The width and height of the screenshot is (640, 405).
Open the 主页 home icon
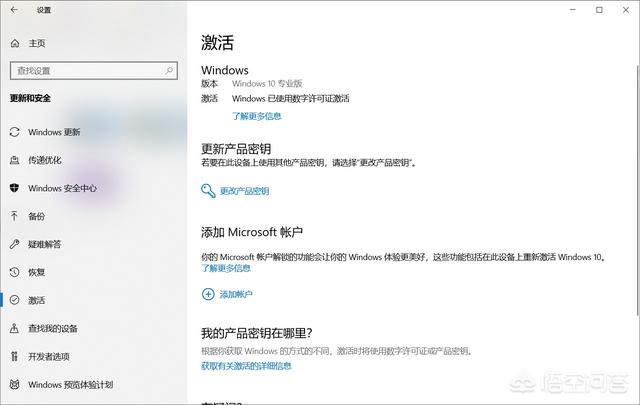(x=15, y=43)
